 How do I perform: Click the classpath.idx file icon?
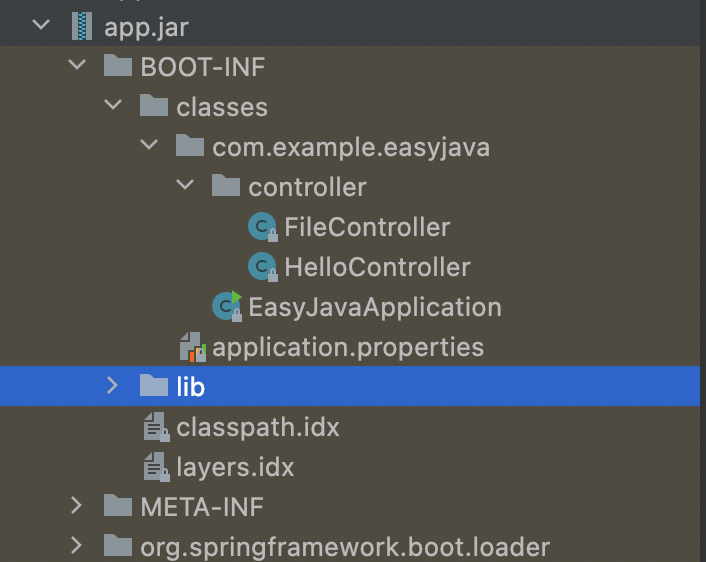coord(154,427)
